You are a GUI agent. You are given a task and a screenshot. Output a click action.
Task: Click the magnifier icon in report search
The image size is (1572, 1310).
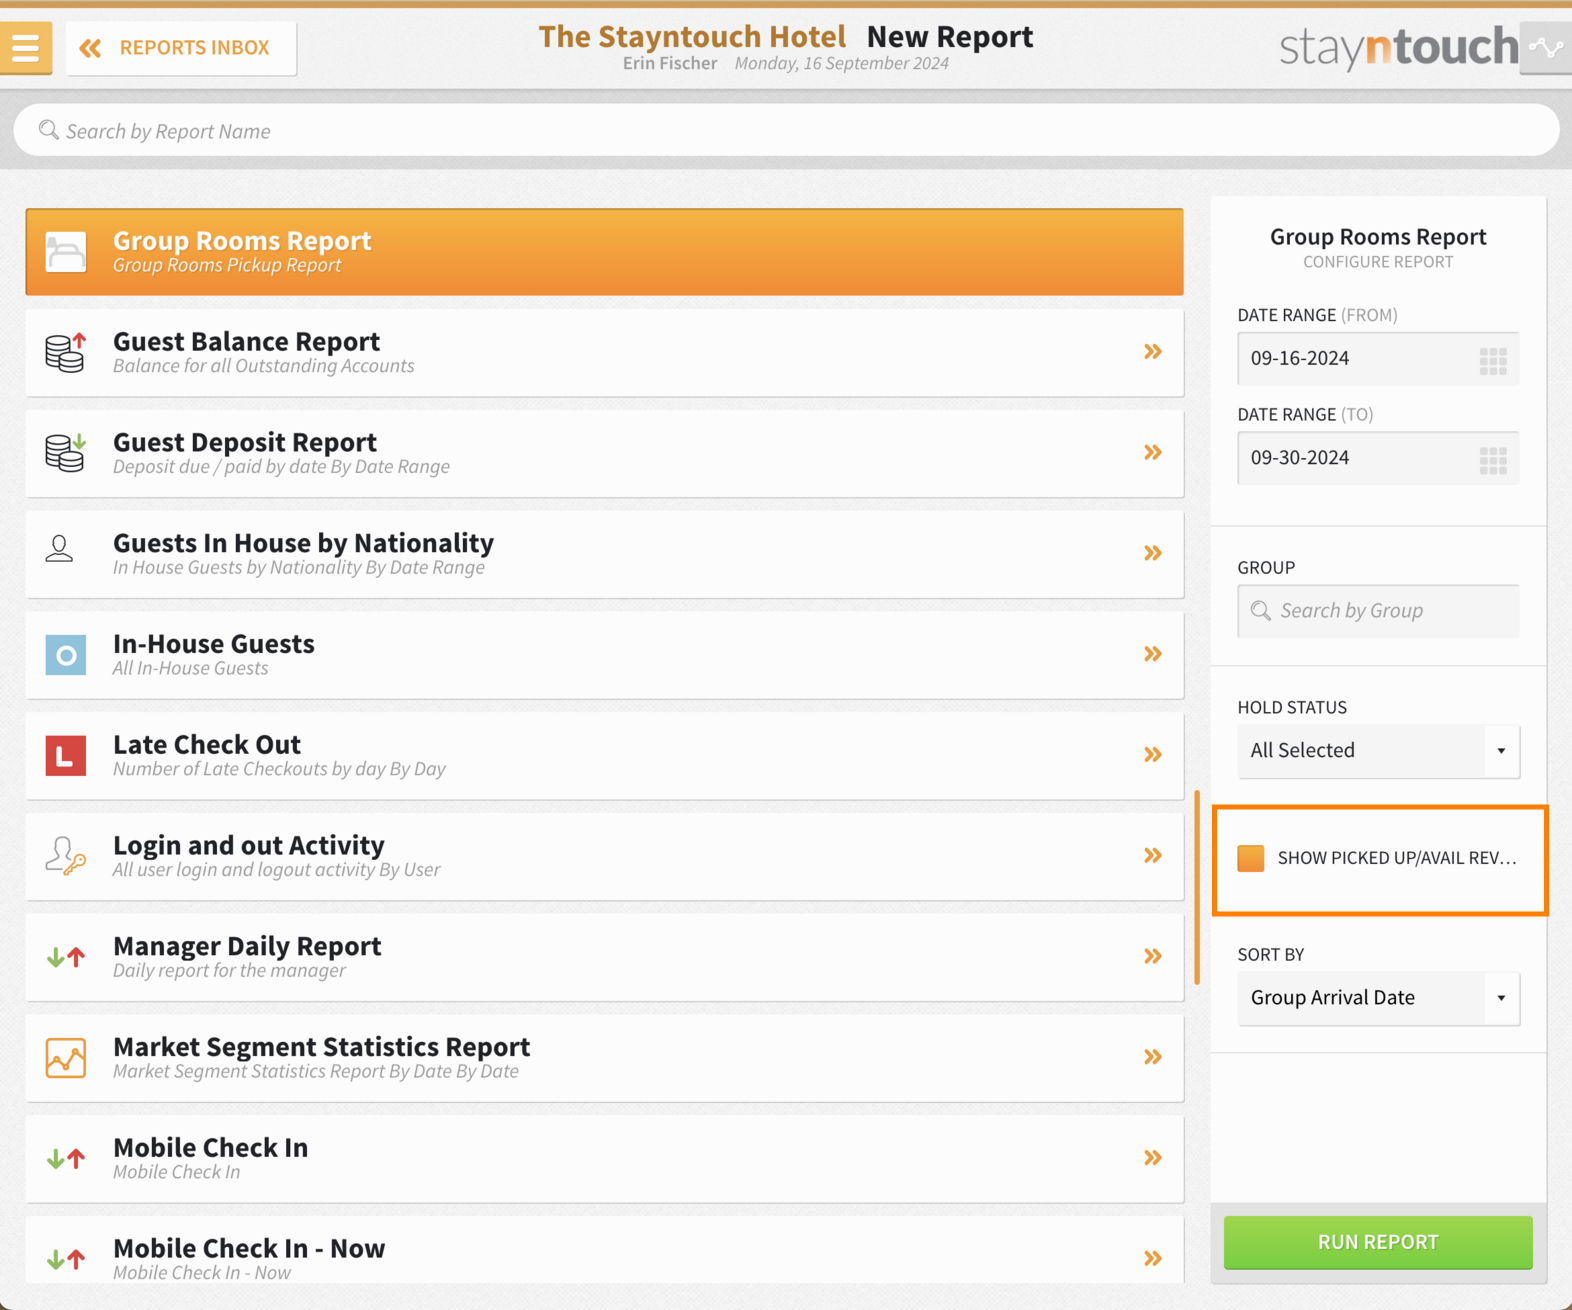point(48,130)
